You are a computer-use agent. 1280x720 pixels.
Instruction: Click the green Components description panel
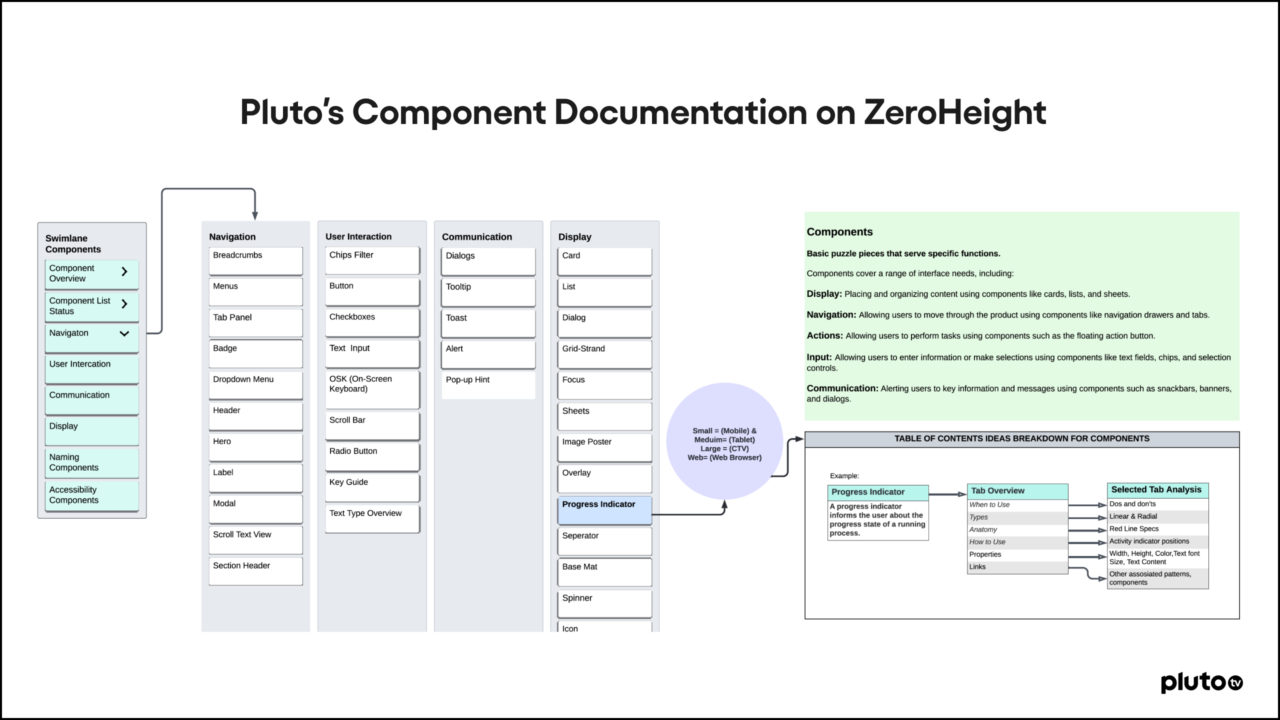point(1021,315)
